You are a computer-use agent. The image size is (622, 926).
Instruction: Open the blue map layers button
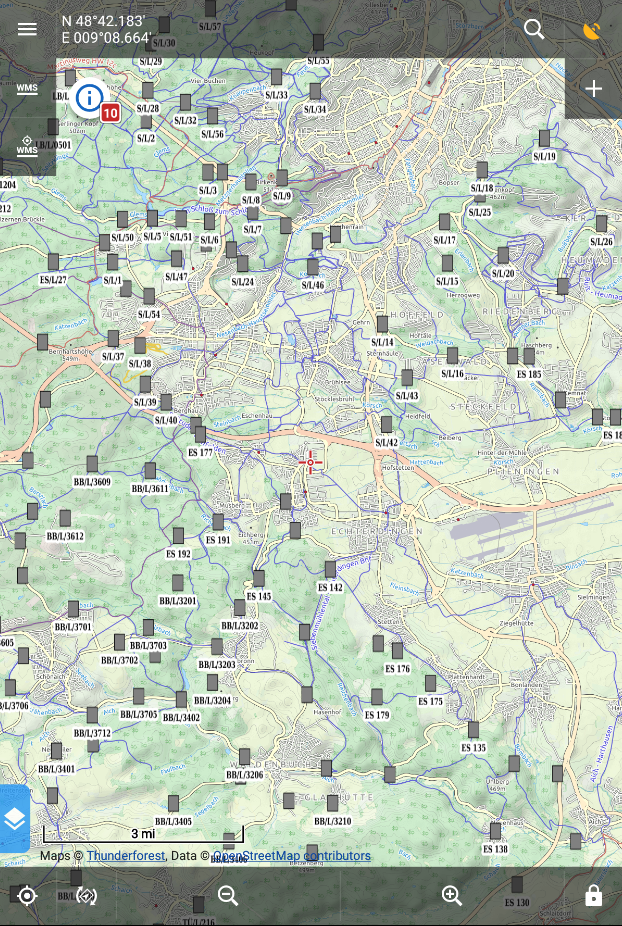point(14,819)
